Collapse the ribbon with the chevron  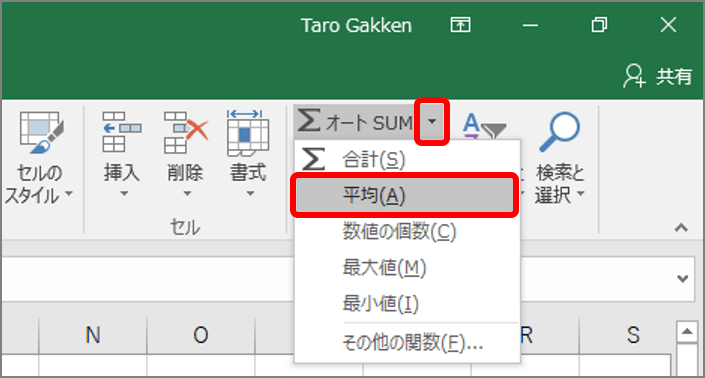[x=681, y=228]
